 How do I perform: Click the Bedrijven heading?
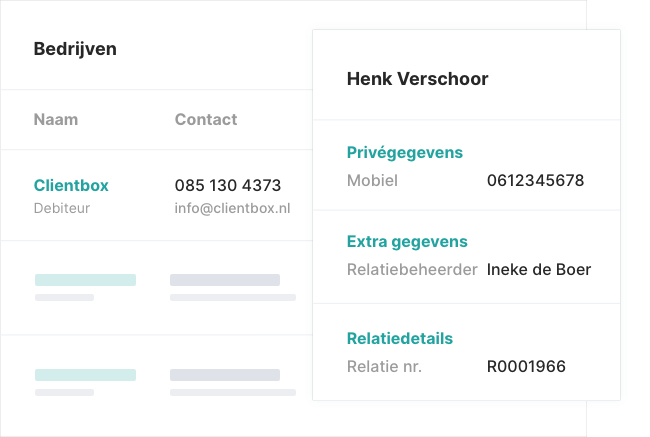(75, 49)
